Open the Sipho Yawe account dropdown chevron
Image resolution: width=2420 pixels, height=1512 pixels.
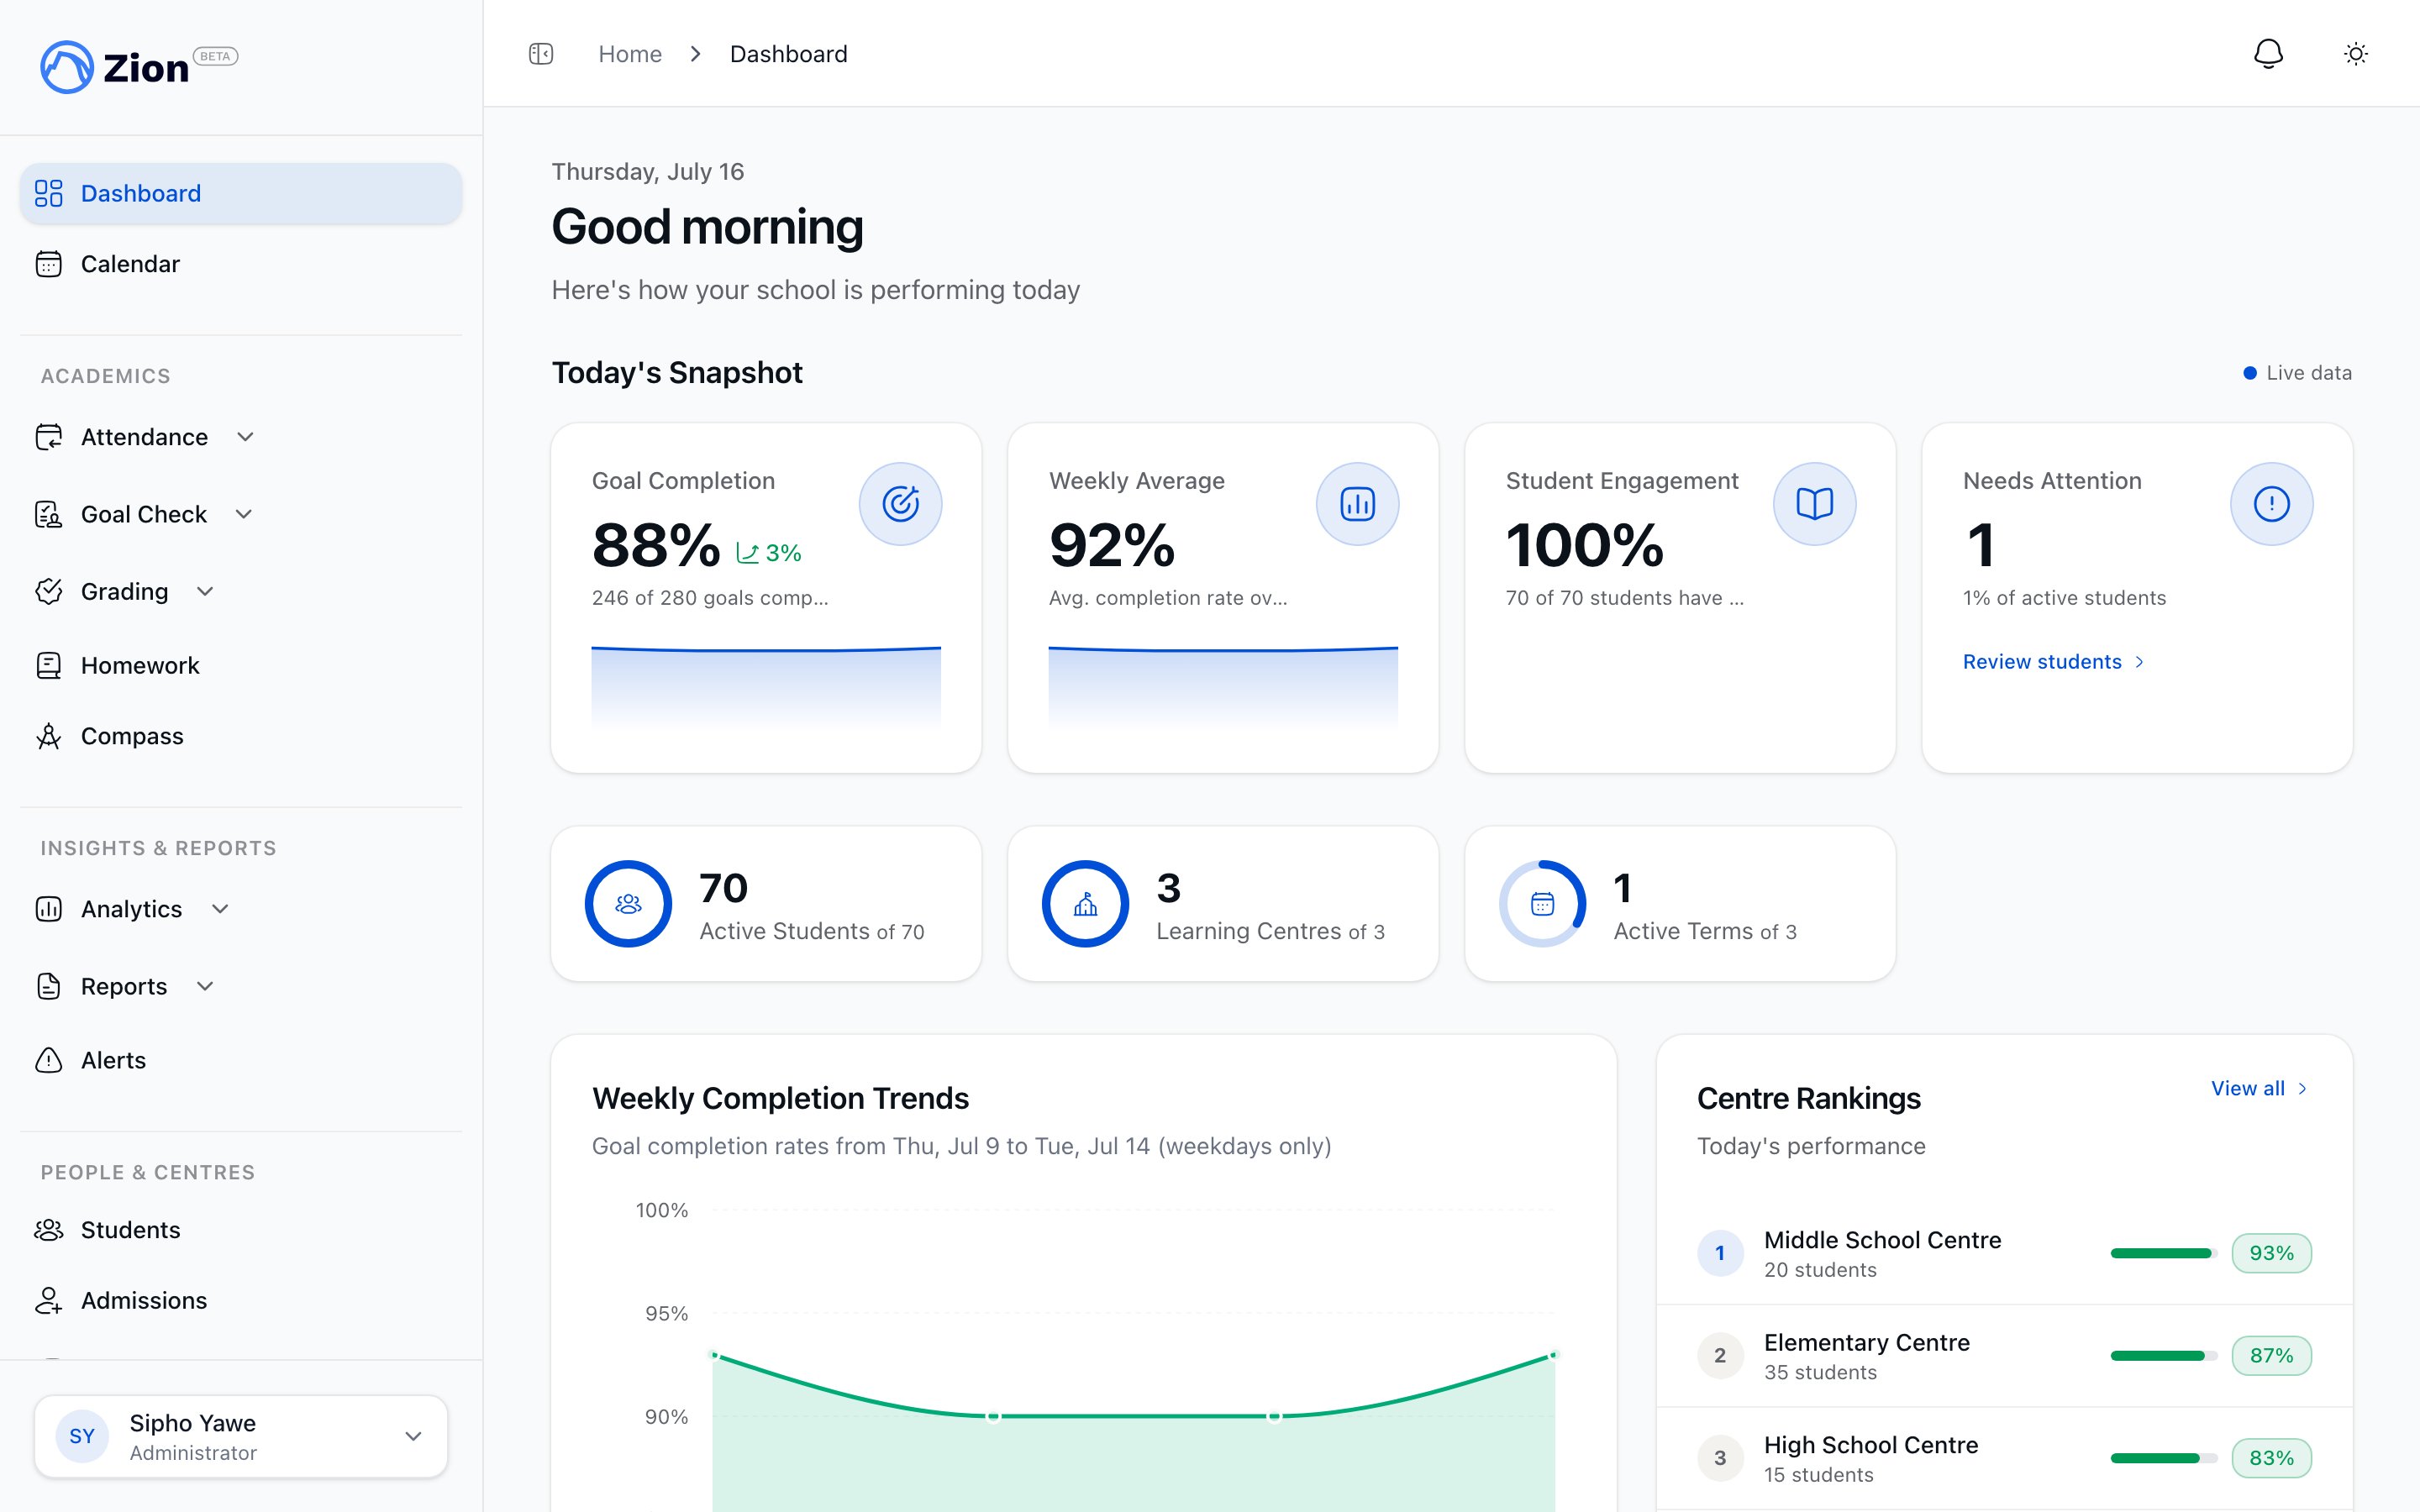(413, 1436)
